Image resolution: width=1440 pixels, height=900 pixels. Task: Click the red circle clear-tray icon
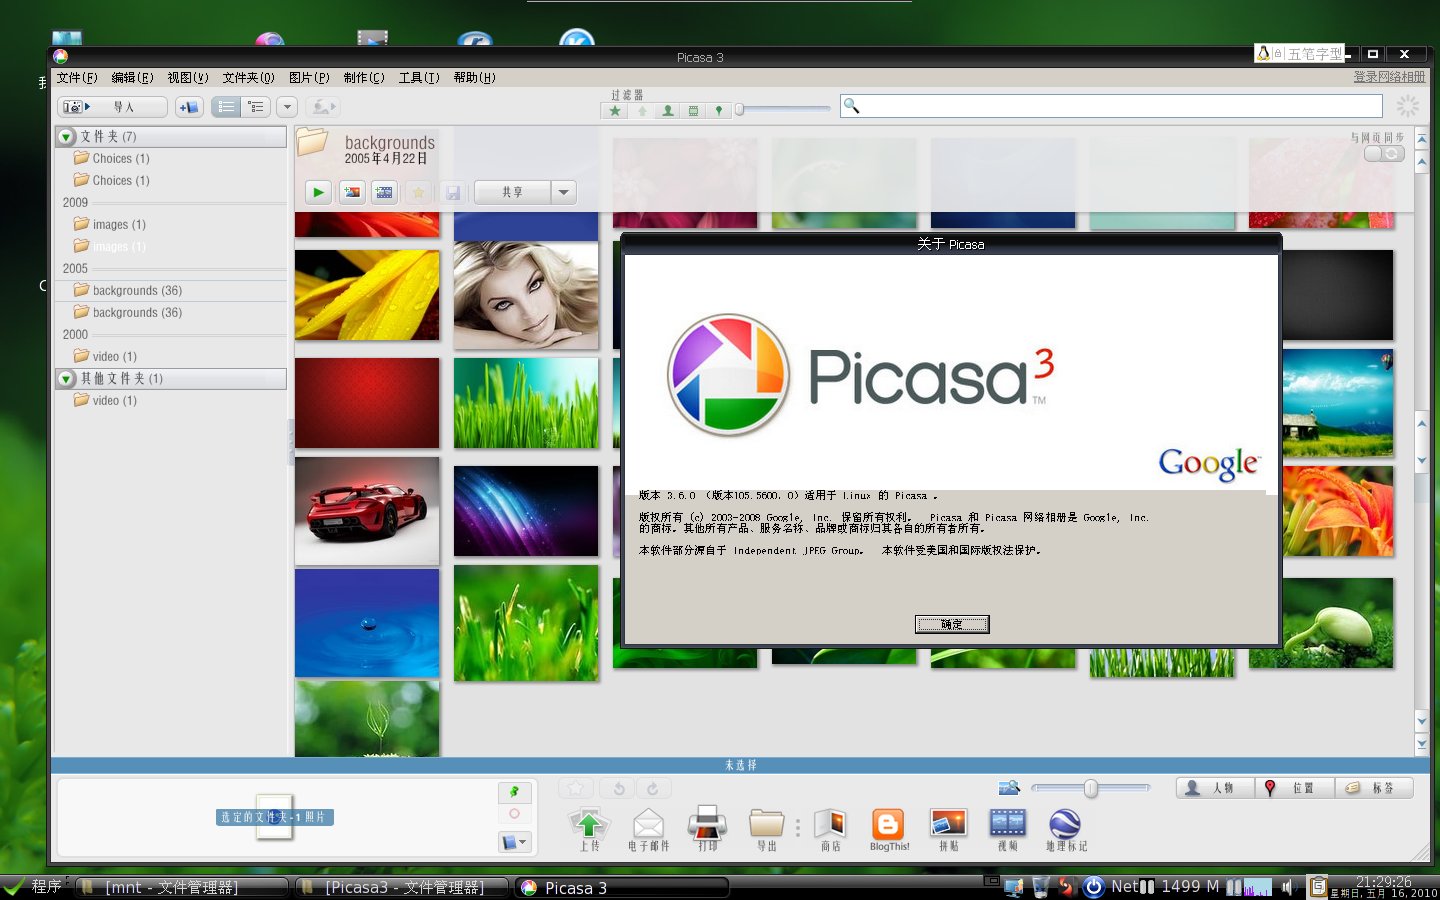(x=514, y=814)
